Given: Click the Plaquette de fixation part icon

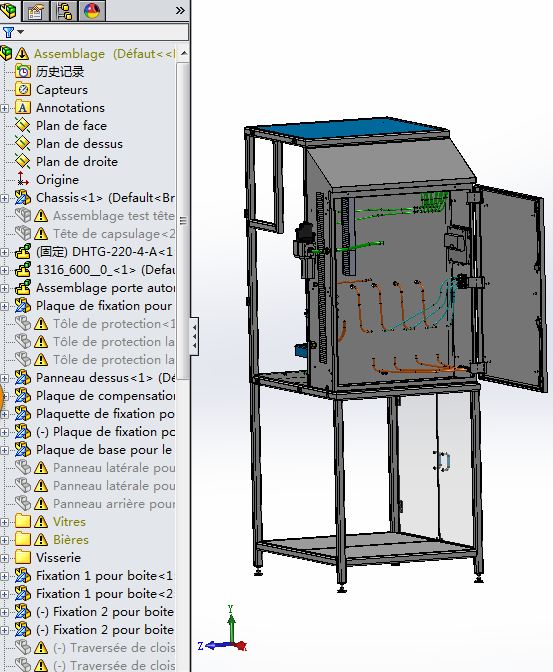Looking at the screenshot, I should pos(23,414).
